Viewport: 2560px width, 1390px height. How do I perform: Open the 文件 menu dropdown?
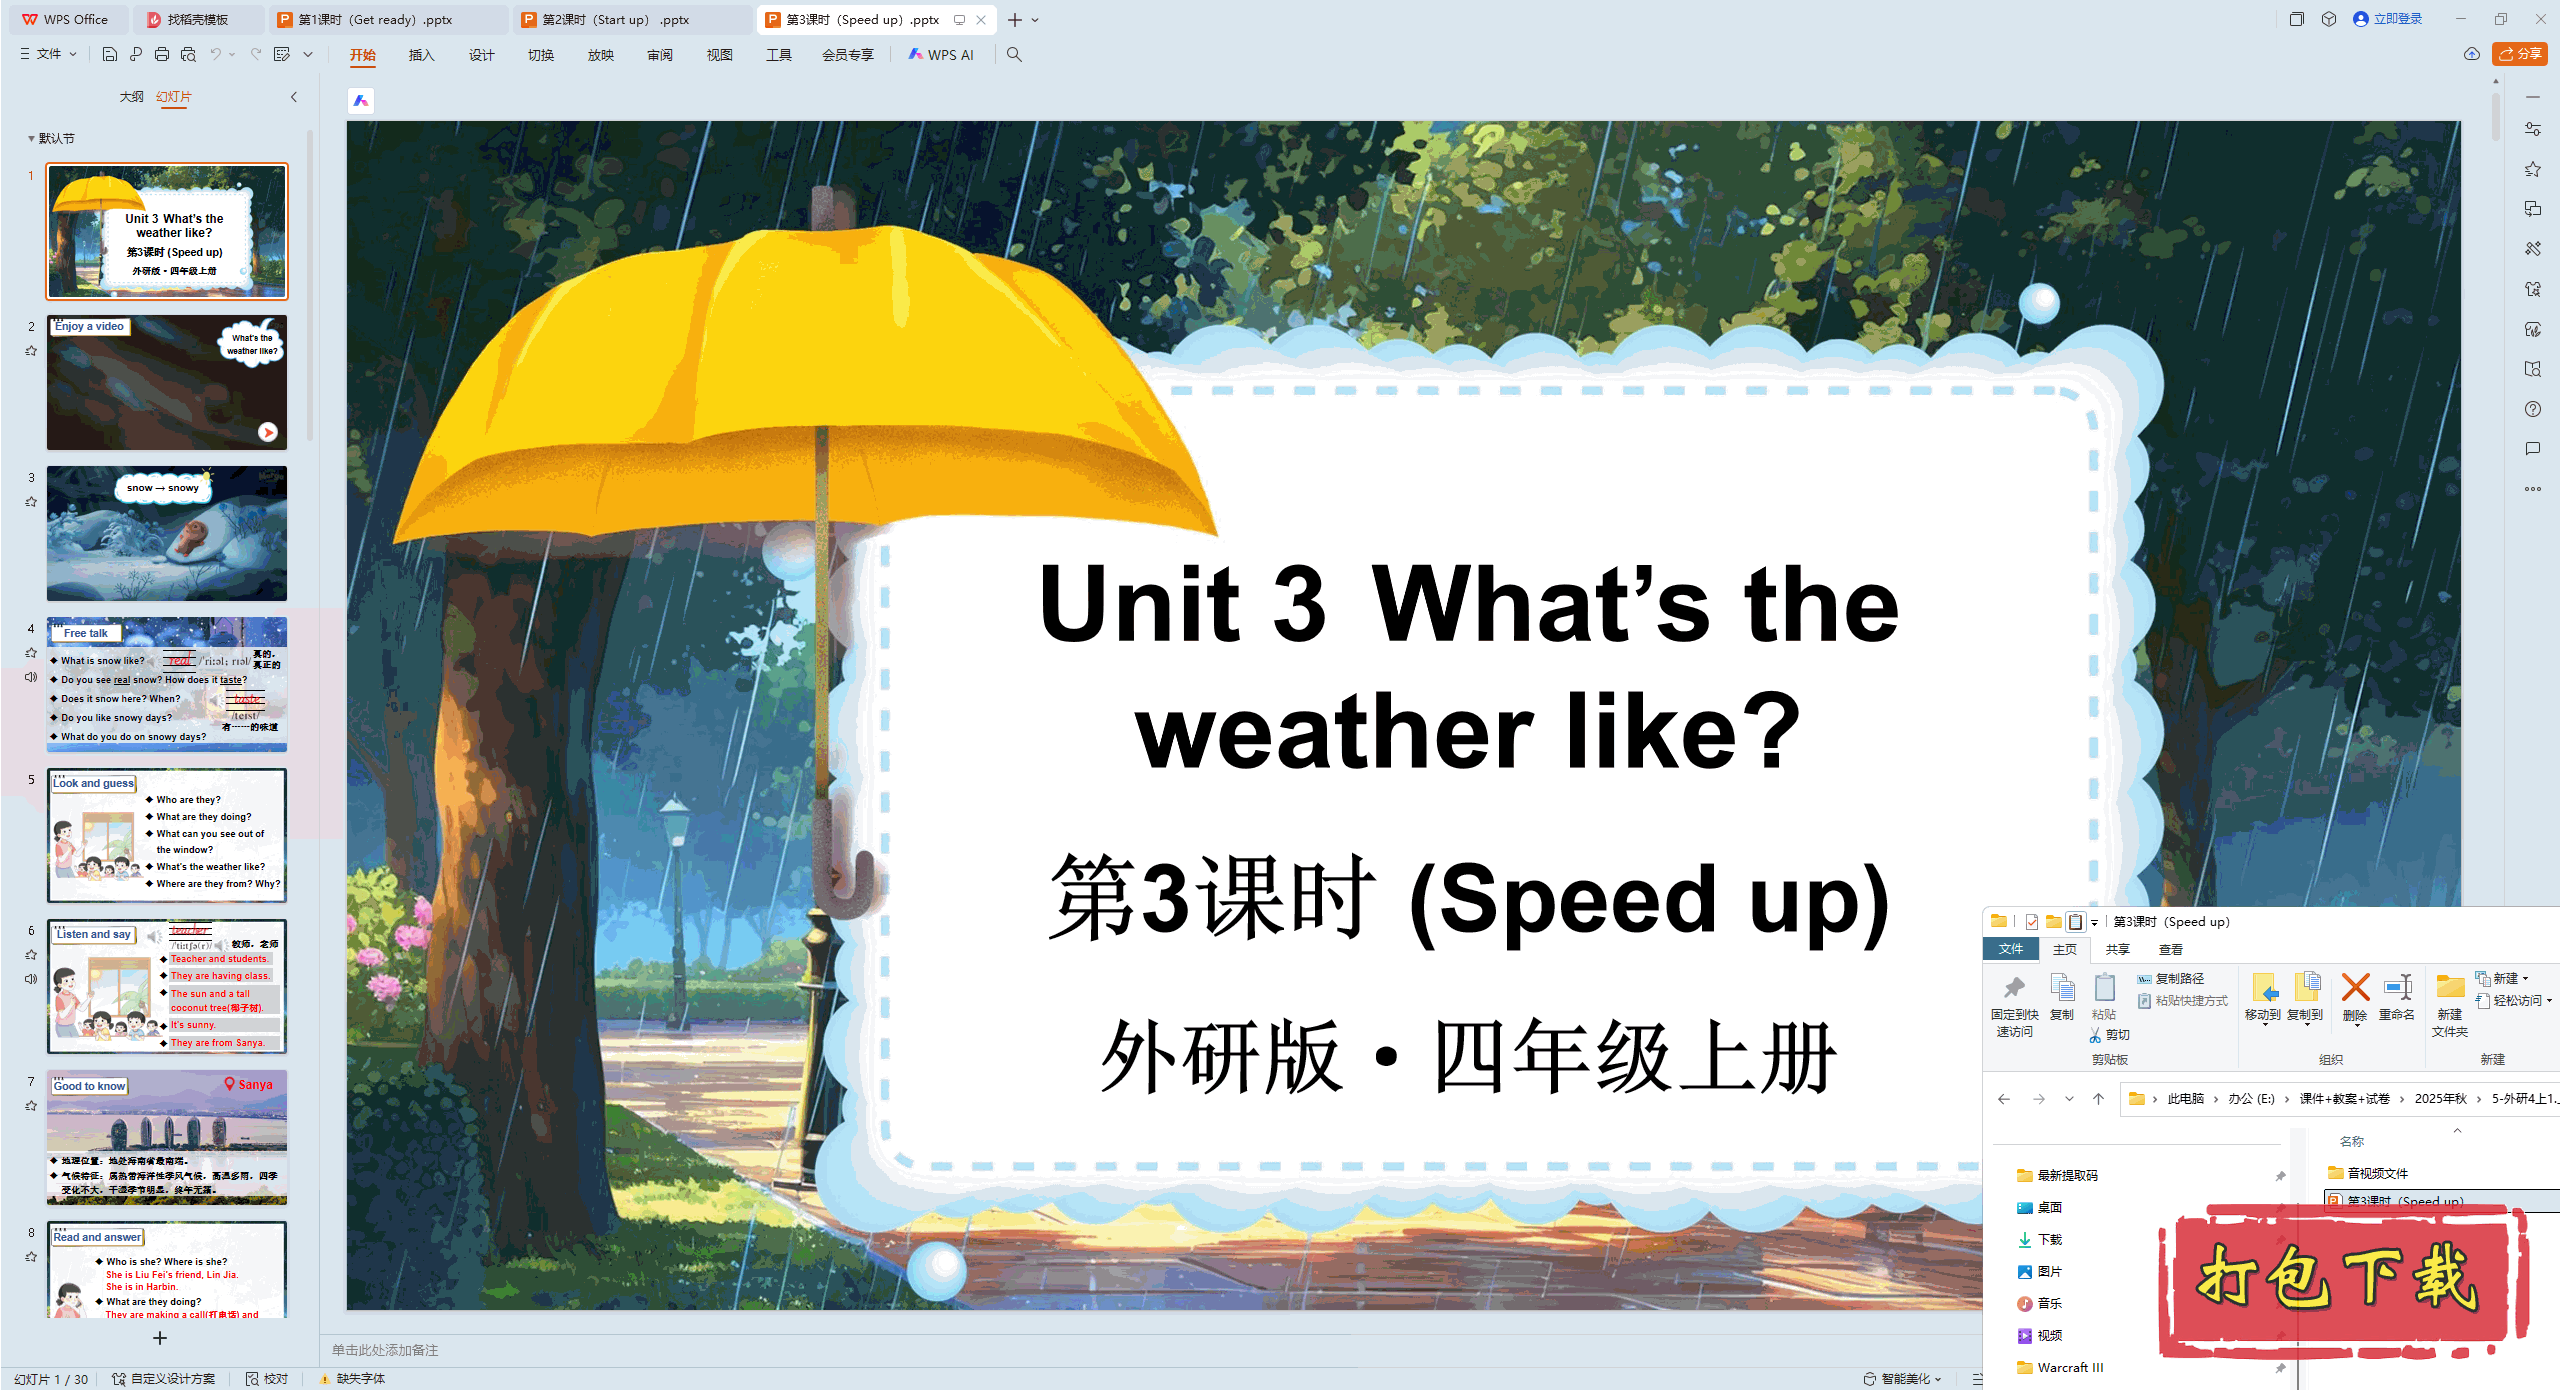pos(48,54)
